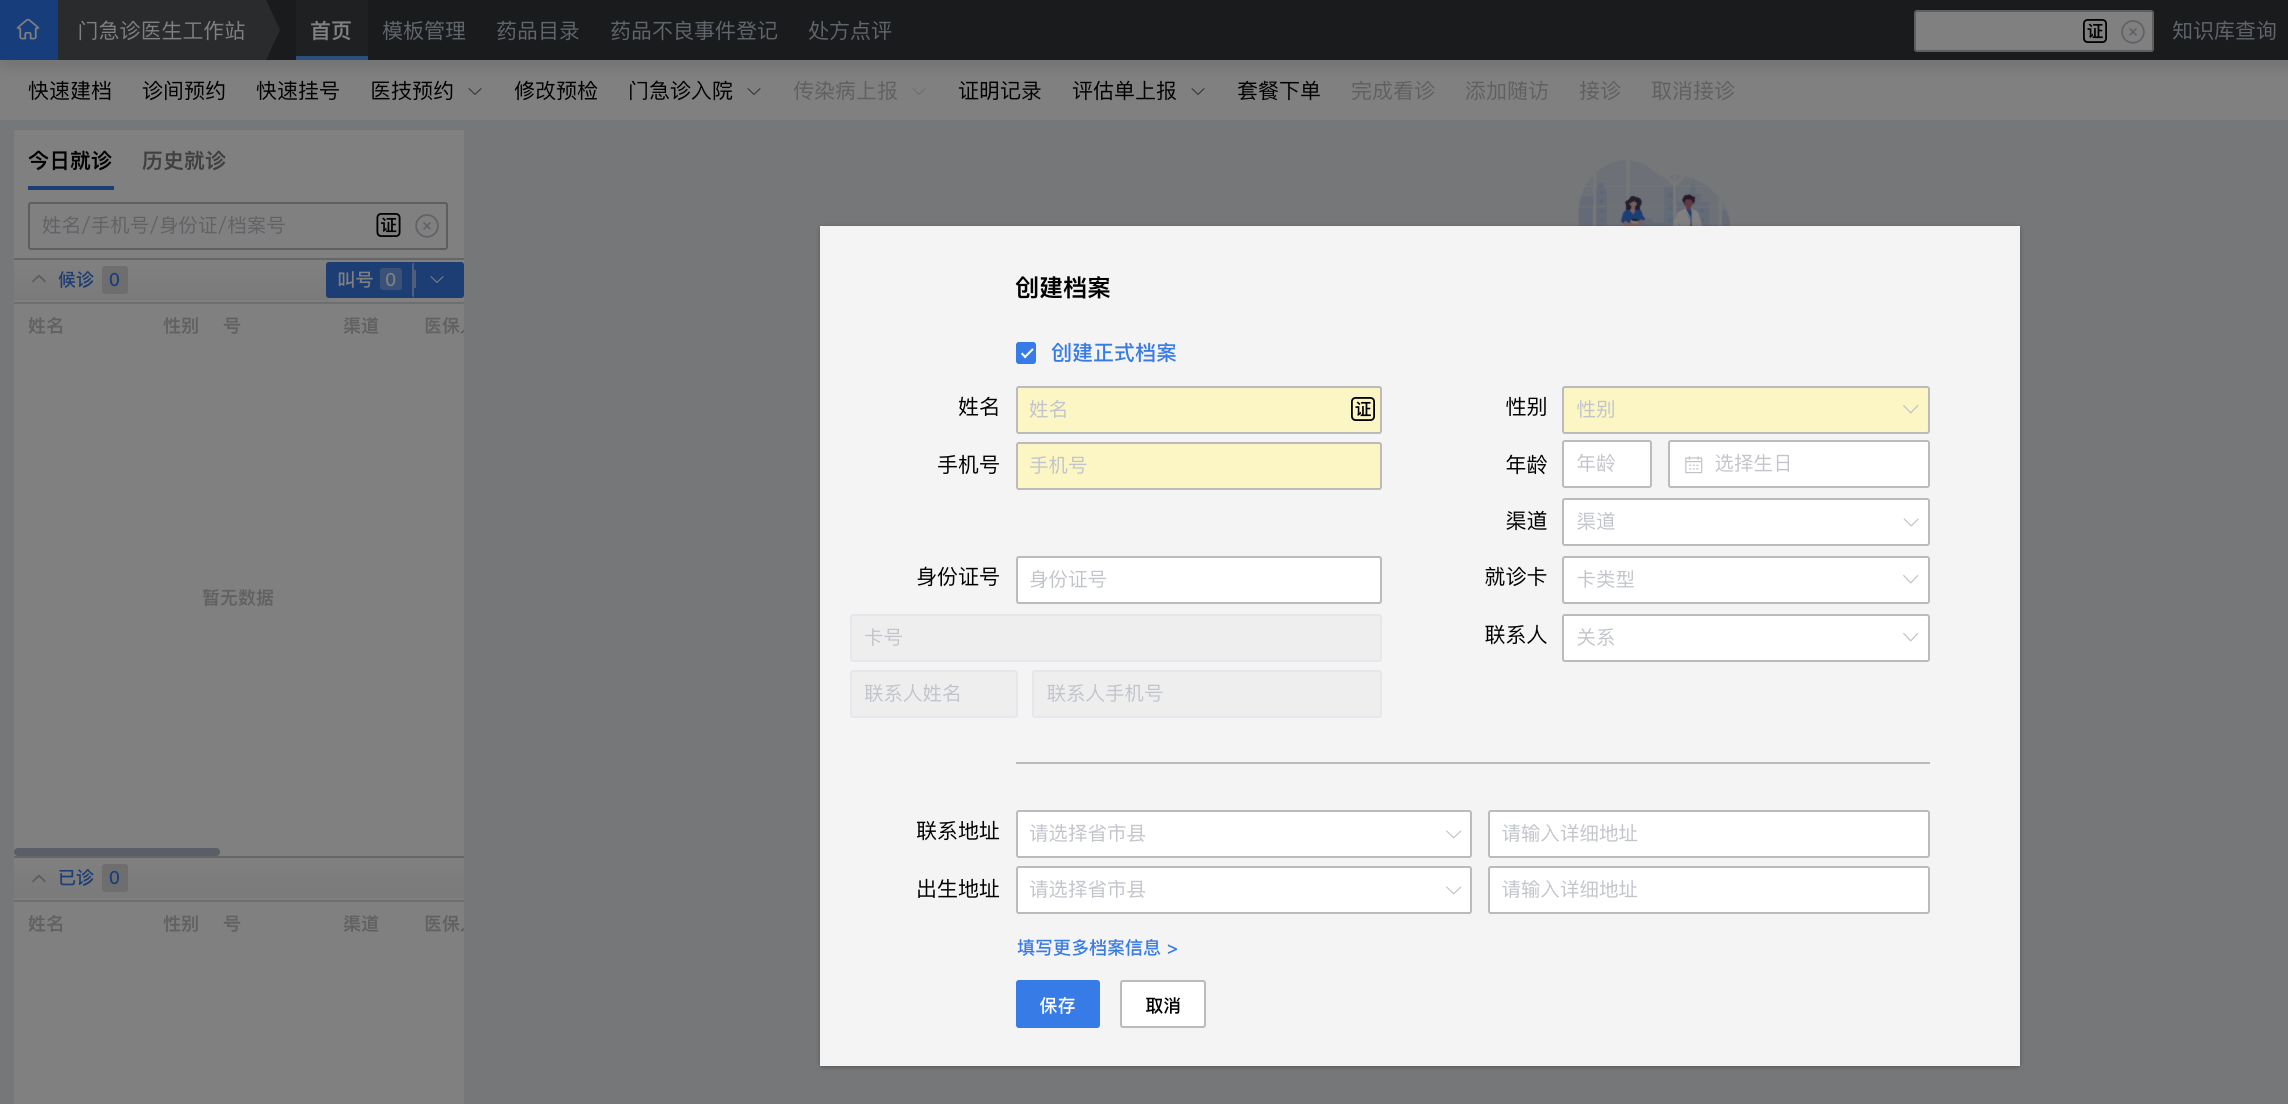Image resolution: width=2288 pixels, height=1104 pixels.
Task: Open 出生地址 province-city dropdown
Action: click(x=1243, y=889)
